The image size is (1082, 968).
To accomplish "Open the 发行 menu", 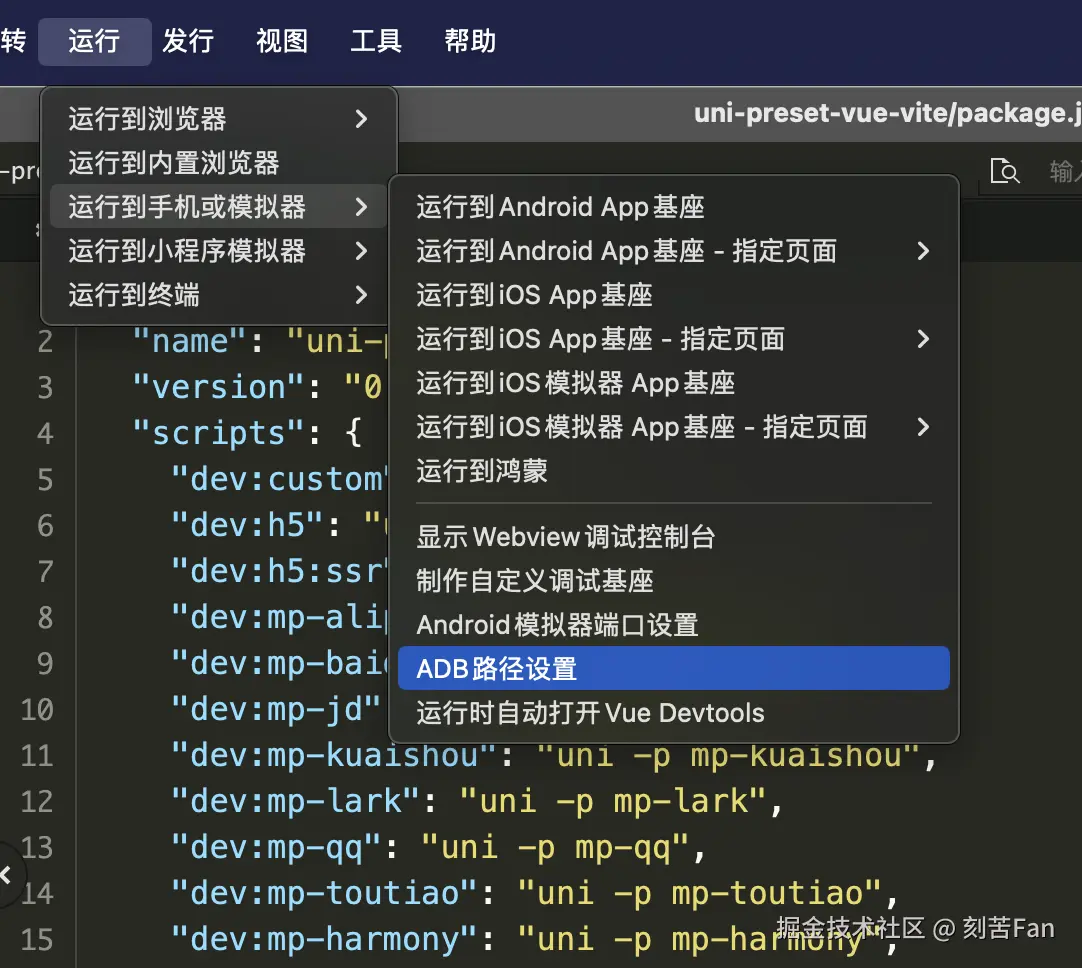I will click(187, 41).
